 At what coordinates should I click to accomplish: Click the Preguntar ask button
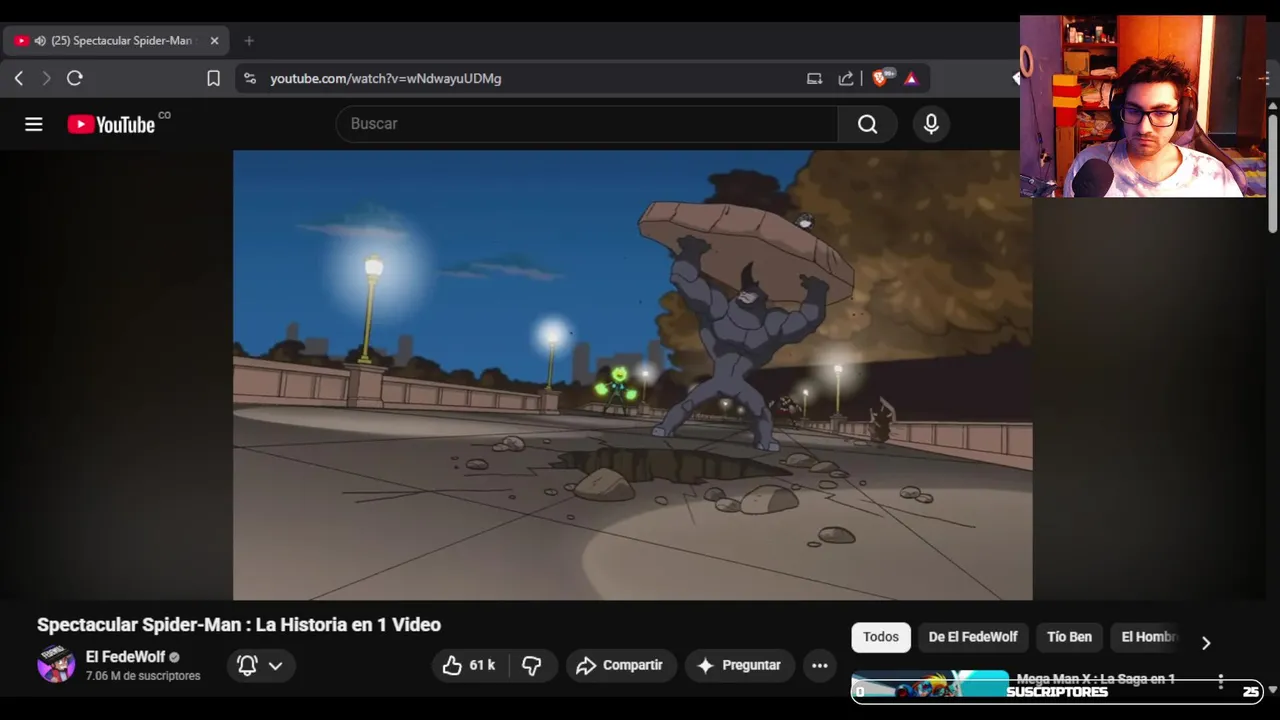[739, 665]
